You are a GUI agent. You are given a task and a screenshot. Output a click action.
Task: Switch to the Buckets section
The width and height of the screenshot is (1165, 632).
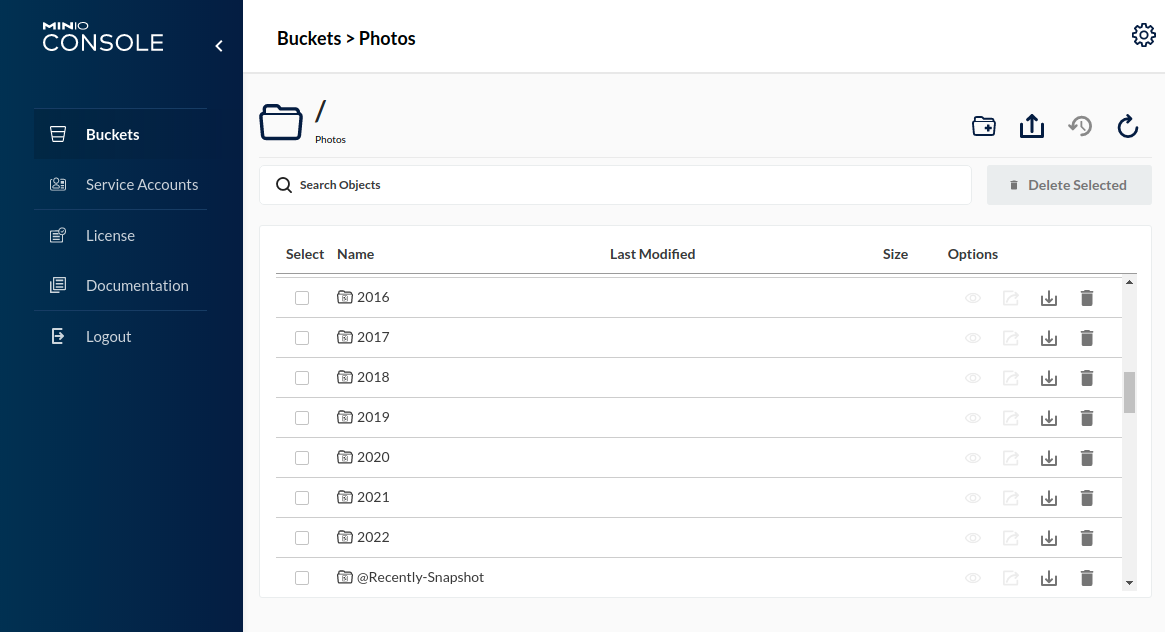[x=112, y=134]
